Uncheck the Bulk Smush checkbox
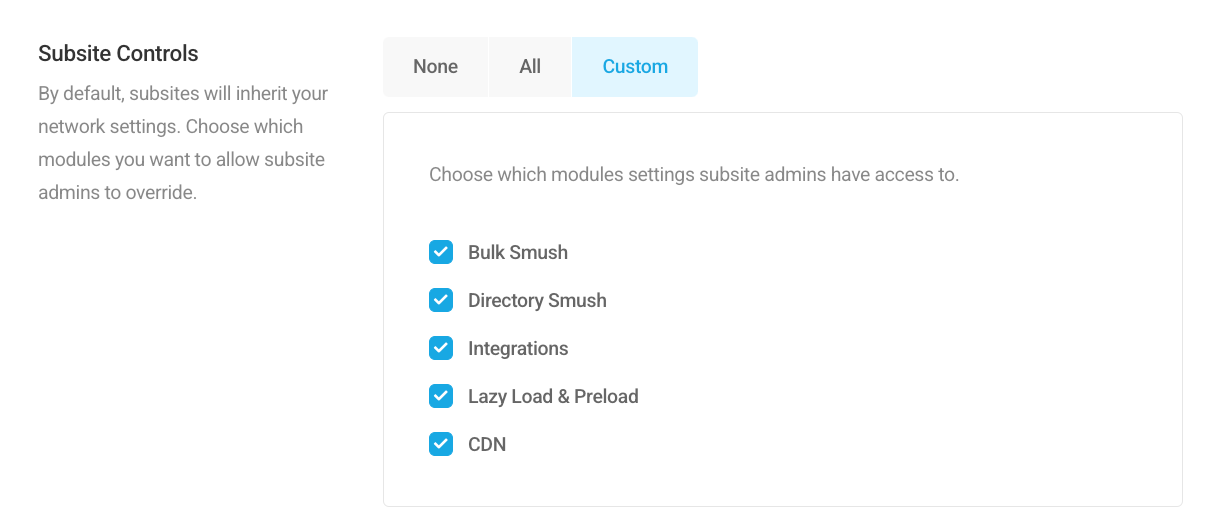The image size is (1220, 532). [x=441, y=252]
